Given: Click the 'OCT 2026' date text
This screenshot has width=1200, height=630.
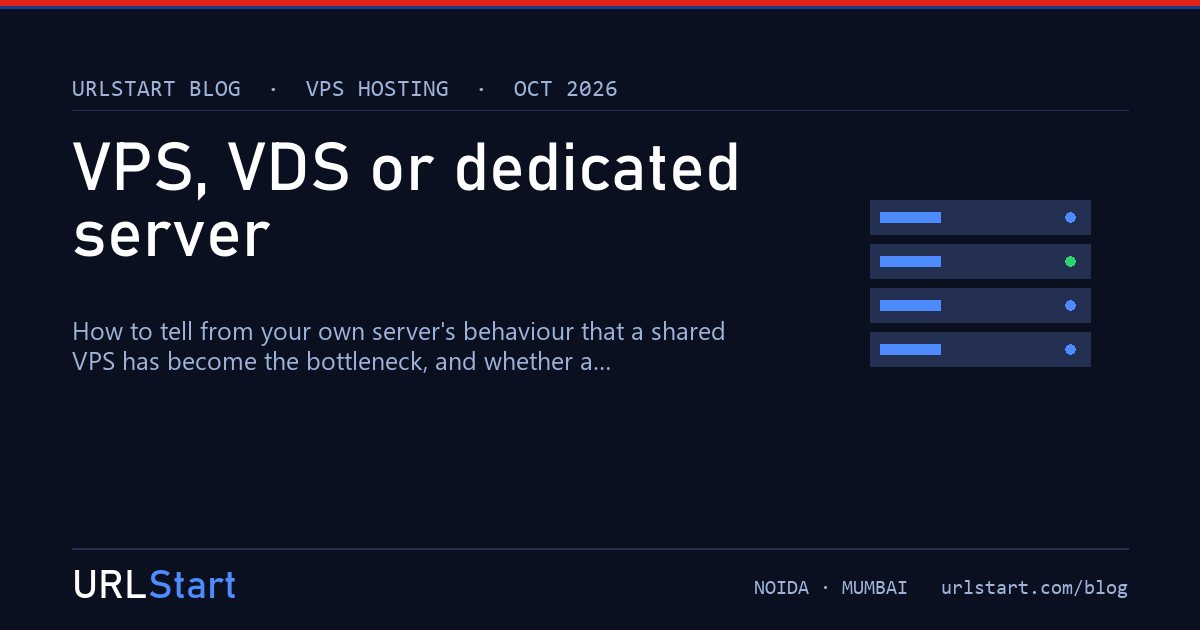Looking at the screenshot, I should [x=566, y=88].
